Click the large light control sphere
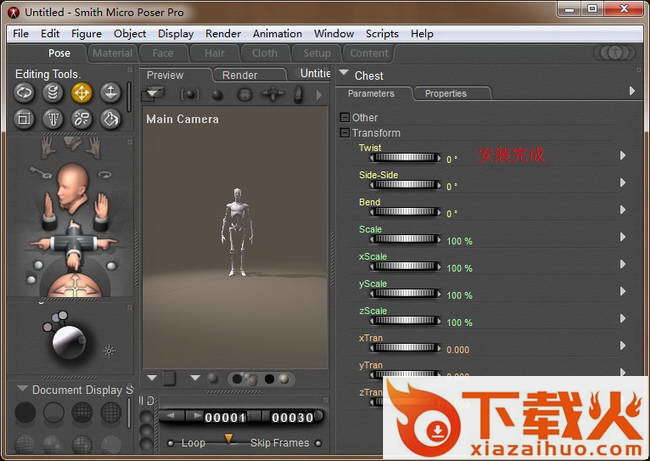 pyautogui.click(x=69, y=342)
